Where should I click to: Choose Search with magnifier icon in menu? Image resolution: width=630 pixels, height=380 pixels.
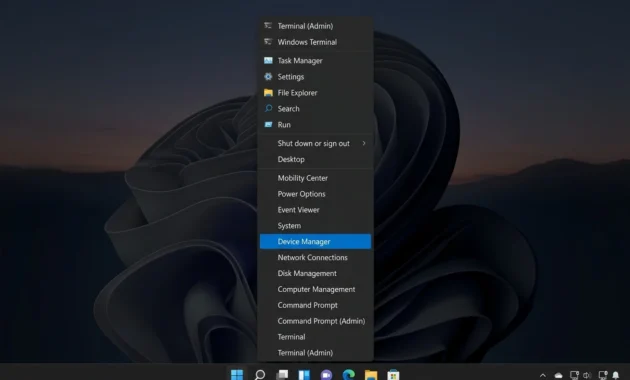click(x=315, y=109)
